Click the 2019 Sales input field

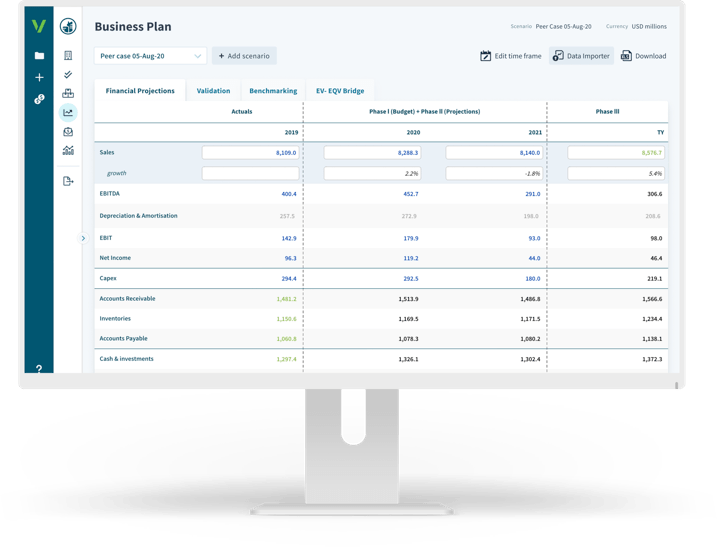pyautogui.click(x=250, y=153)
